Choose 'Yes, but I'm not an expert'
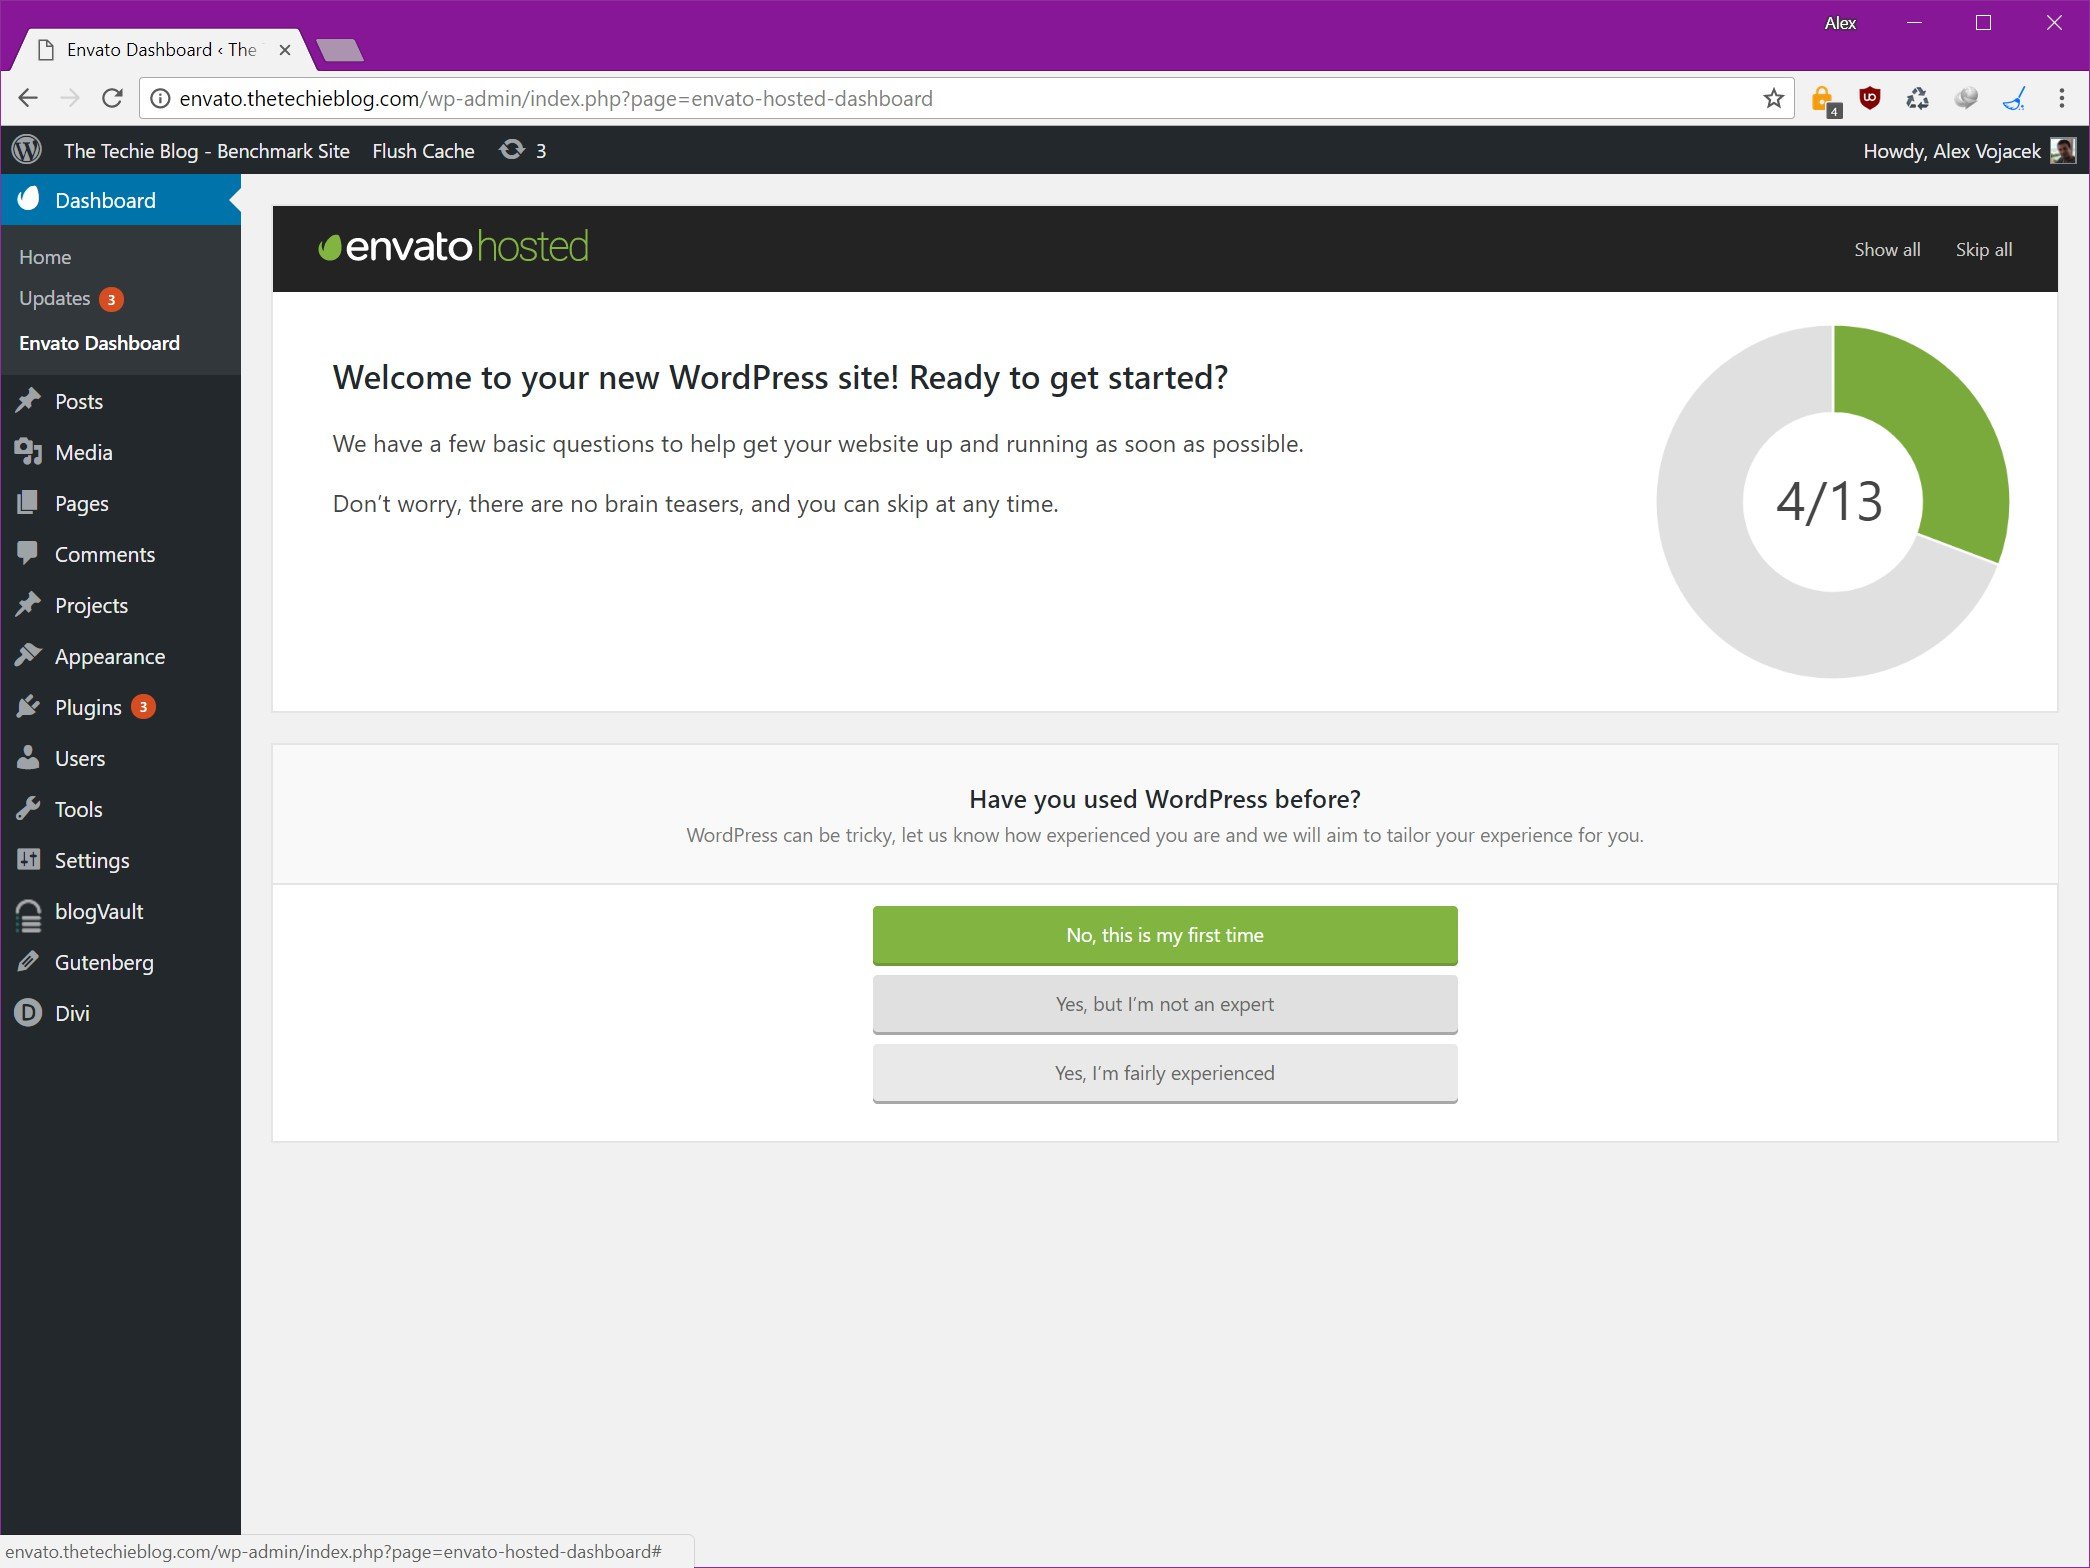 coord(1164,1004)
